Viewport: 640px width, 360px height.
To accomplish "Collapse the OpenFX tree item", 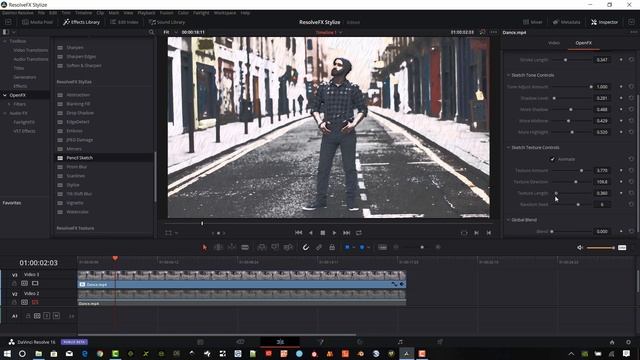I will click(x=5, y=95).
